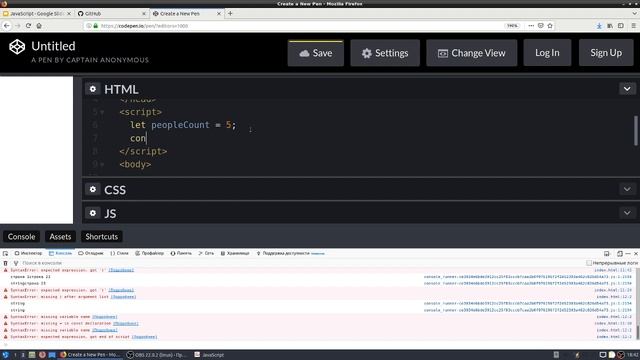This screenshot has width=640, height=360.
Task: Switch to the GitHub tab
Action: (x=111, y=13)
